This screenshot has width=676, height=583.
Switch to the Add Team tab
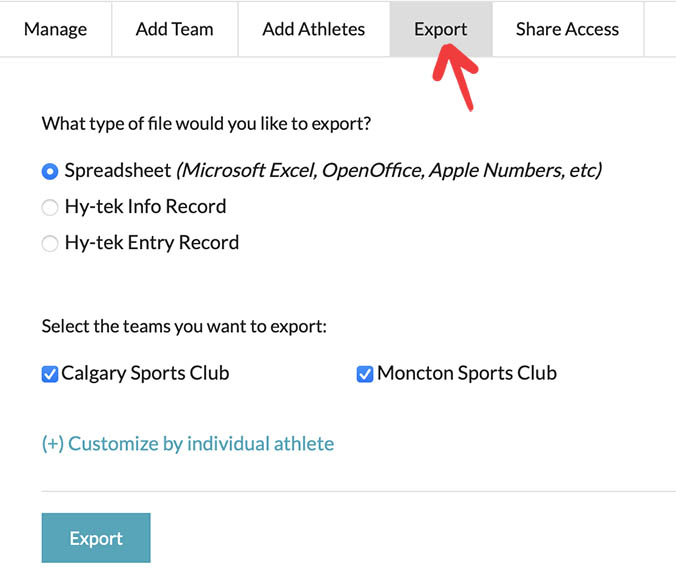click(174, 28)
